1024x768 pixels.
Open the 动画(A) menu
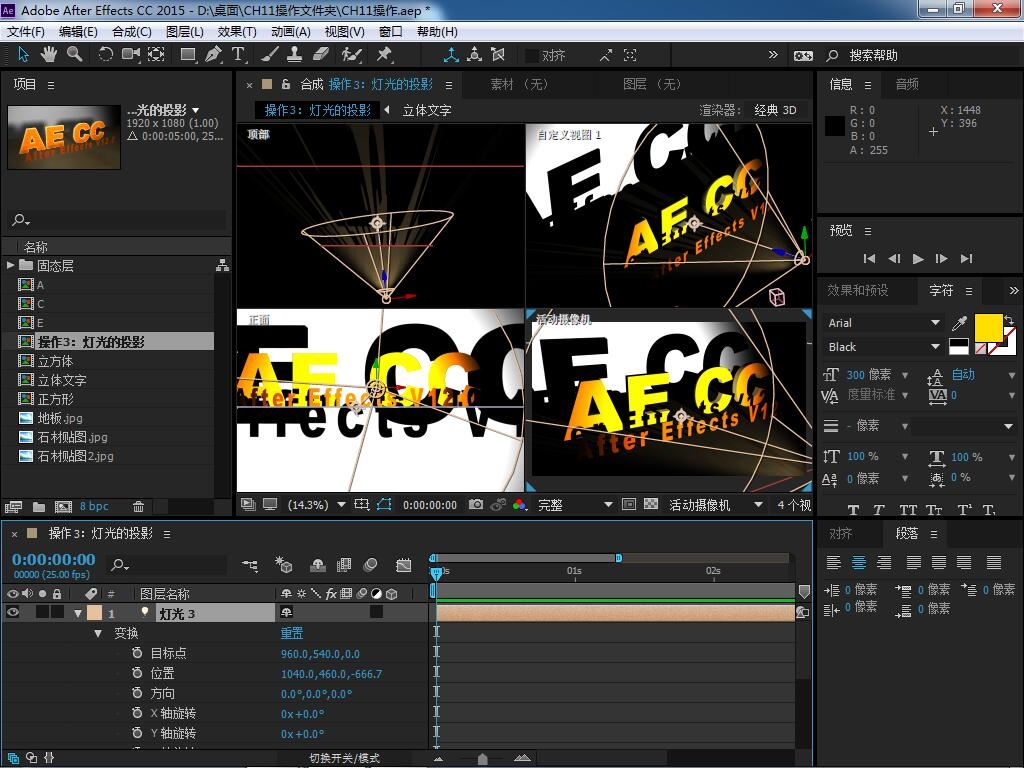pyautogui.click(x=291, y=31)
